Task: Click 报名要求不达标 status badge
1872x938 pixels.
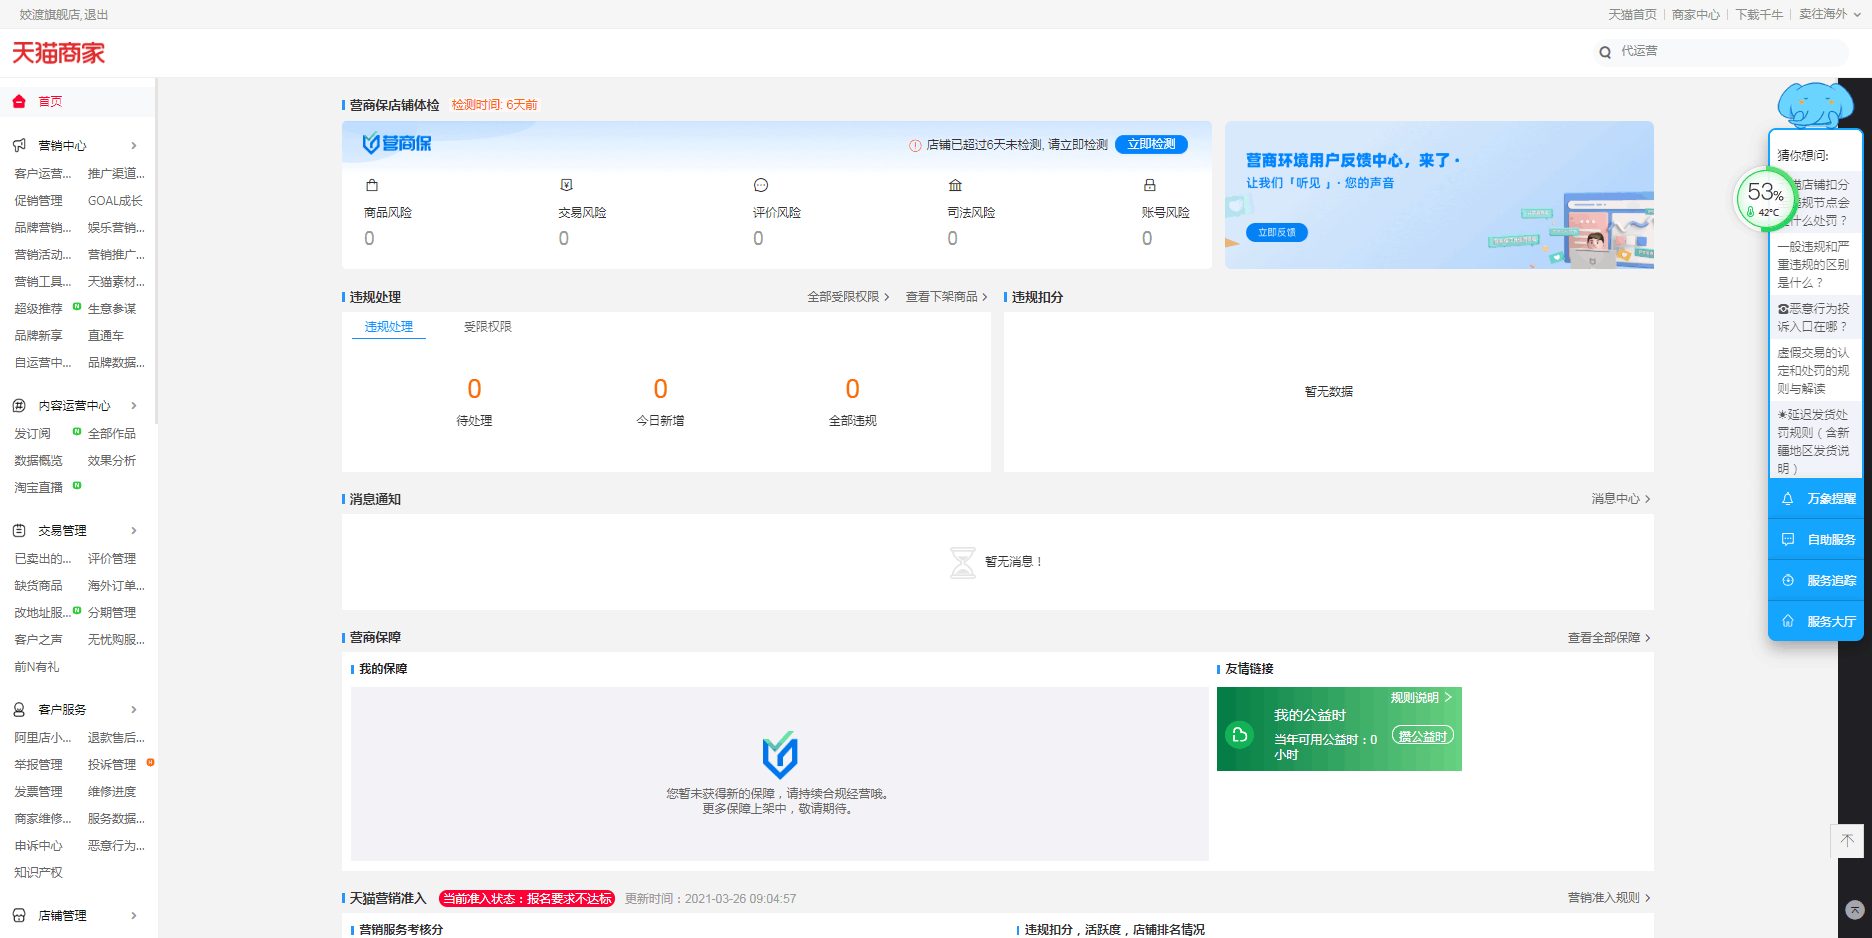Action: coord(527,899)
